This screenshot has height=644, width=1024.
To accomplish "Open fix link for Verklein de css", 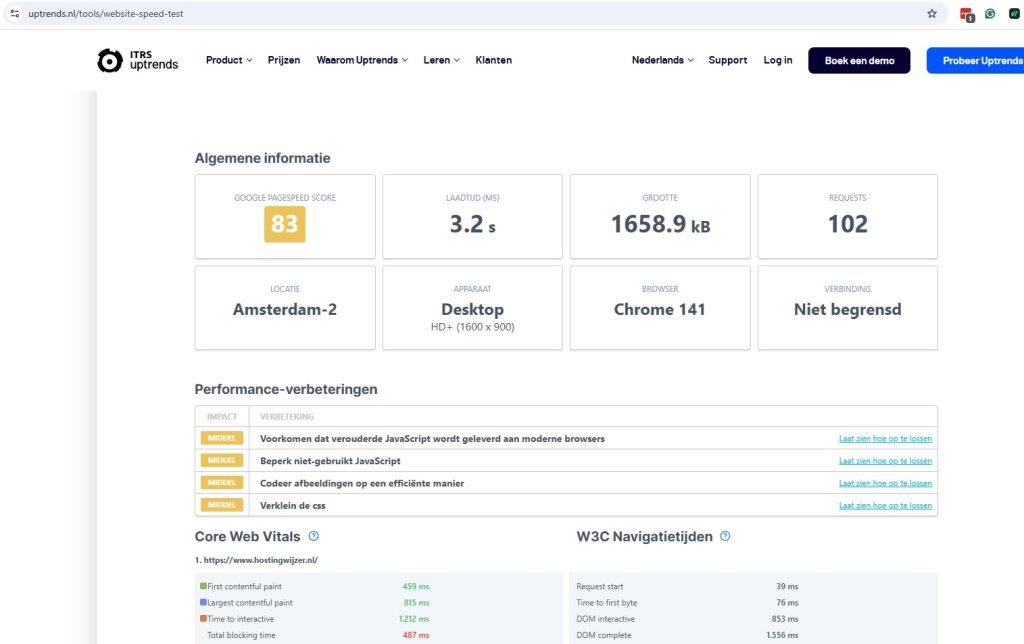I will click(x=885, y=505).
